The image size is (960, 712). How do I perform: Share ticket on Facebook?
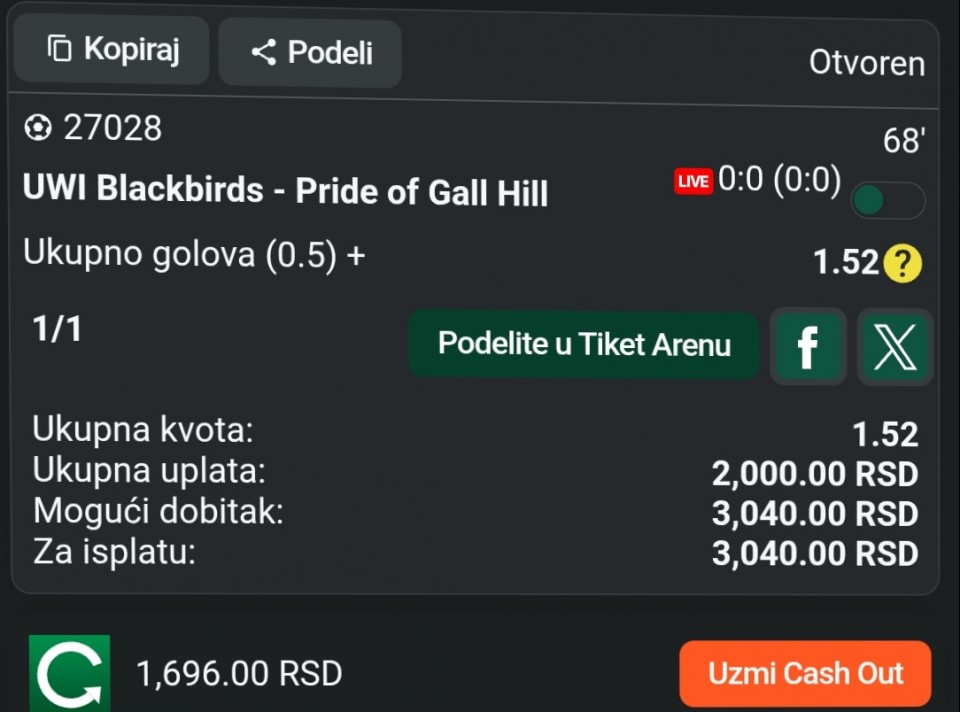[x=808, y=347]
